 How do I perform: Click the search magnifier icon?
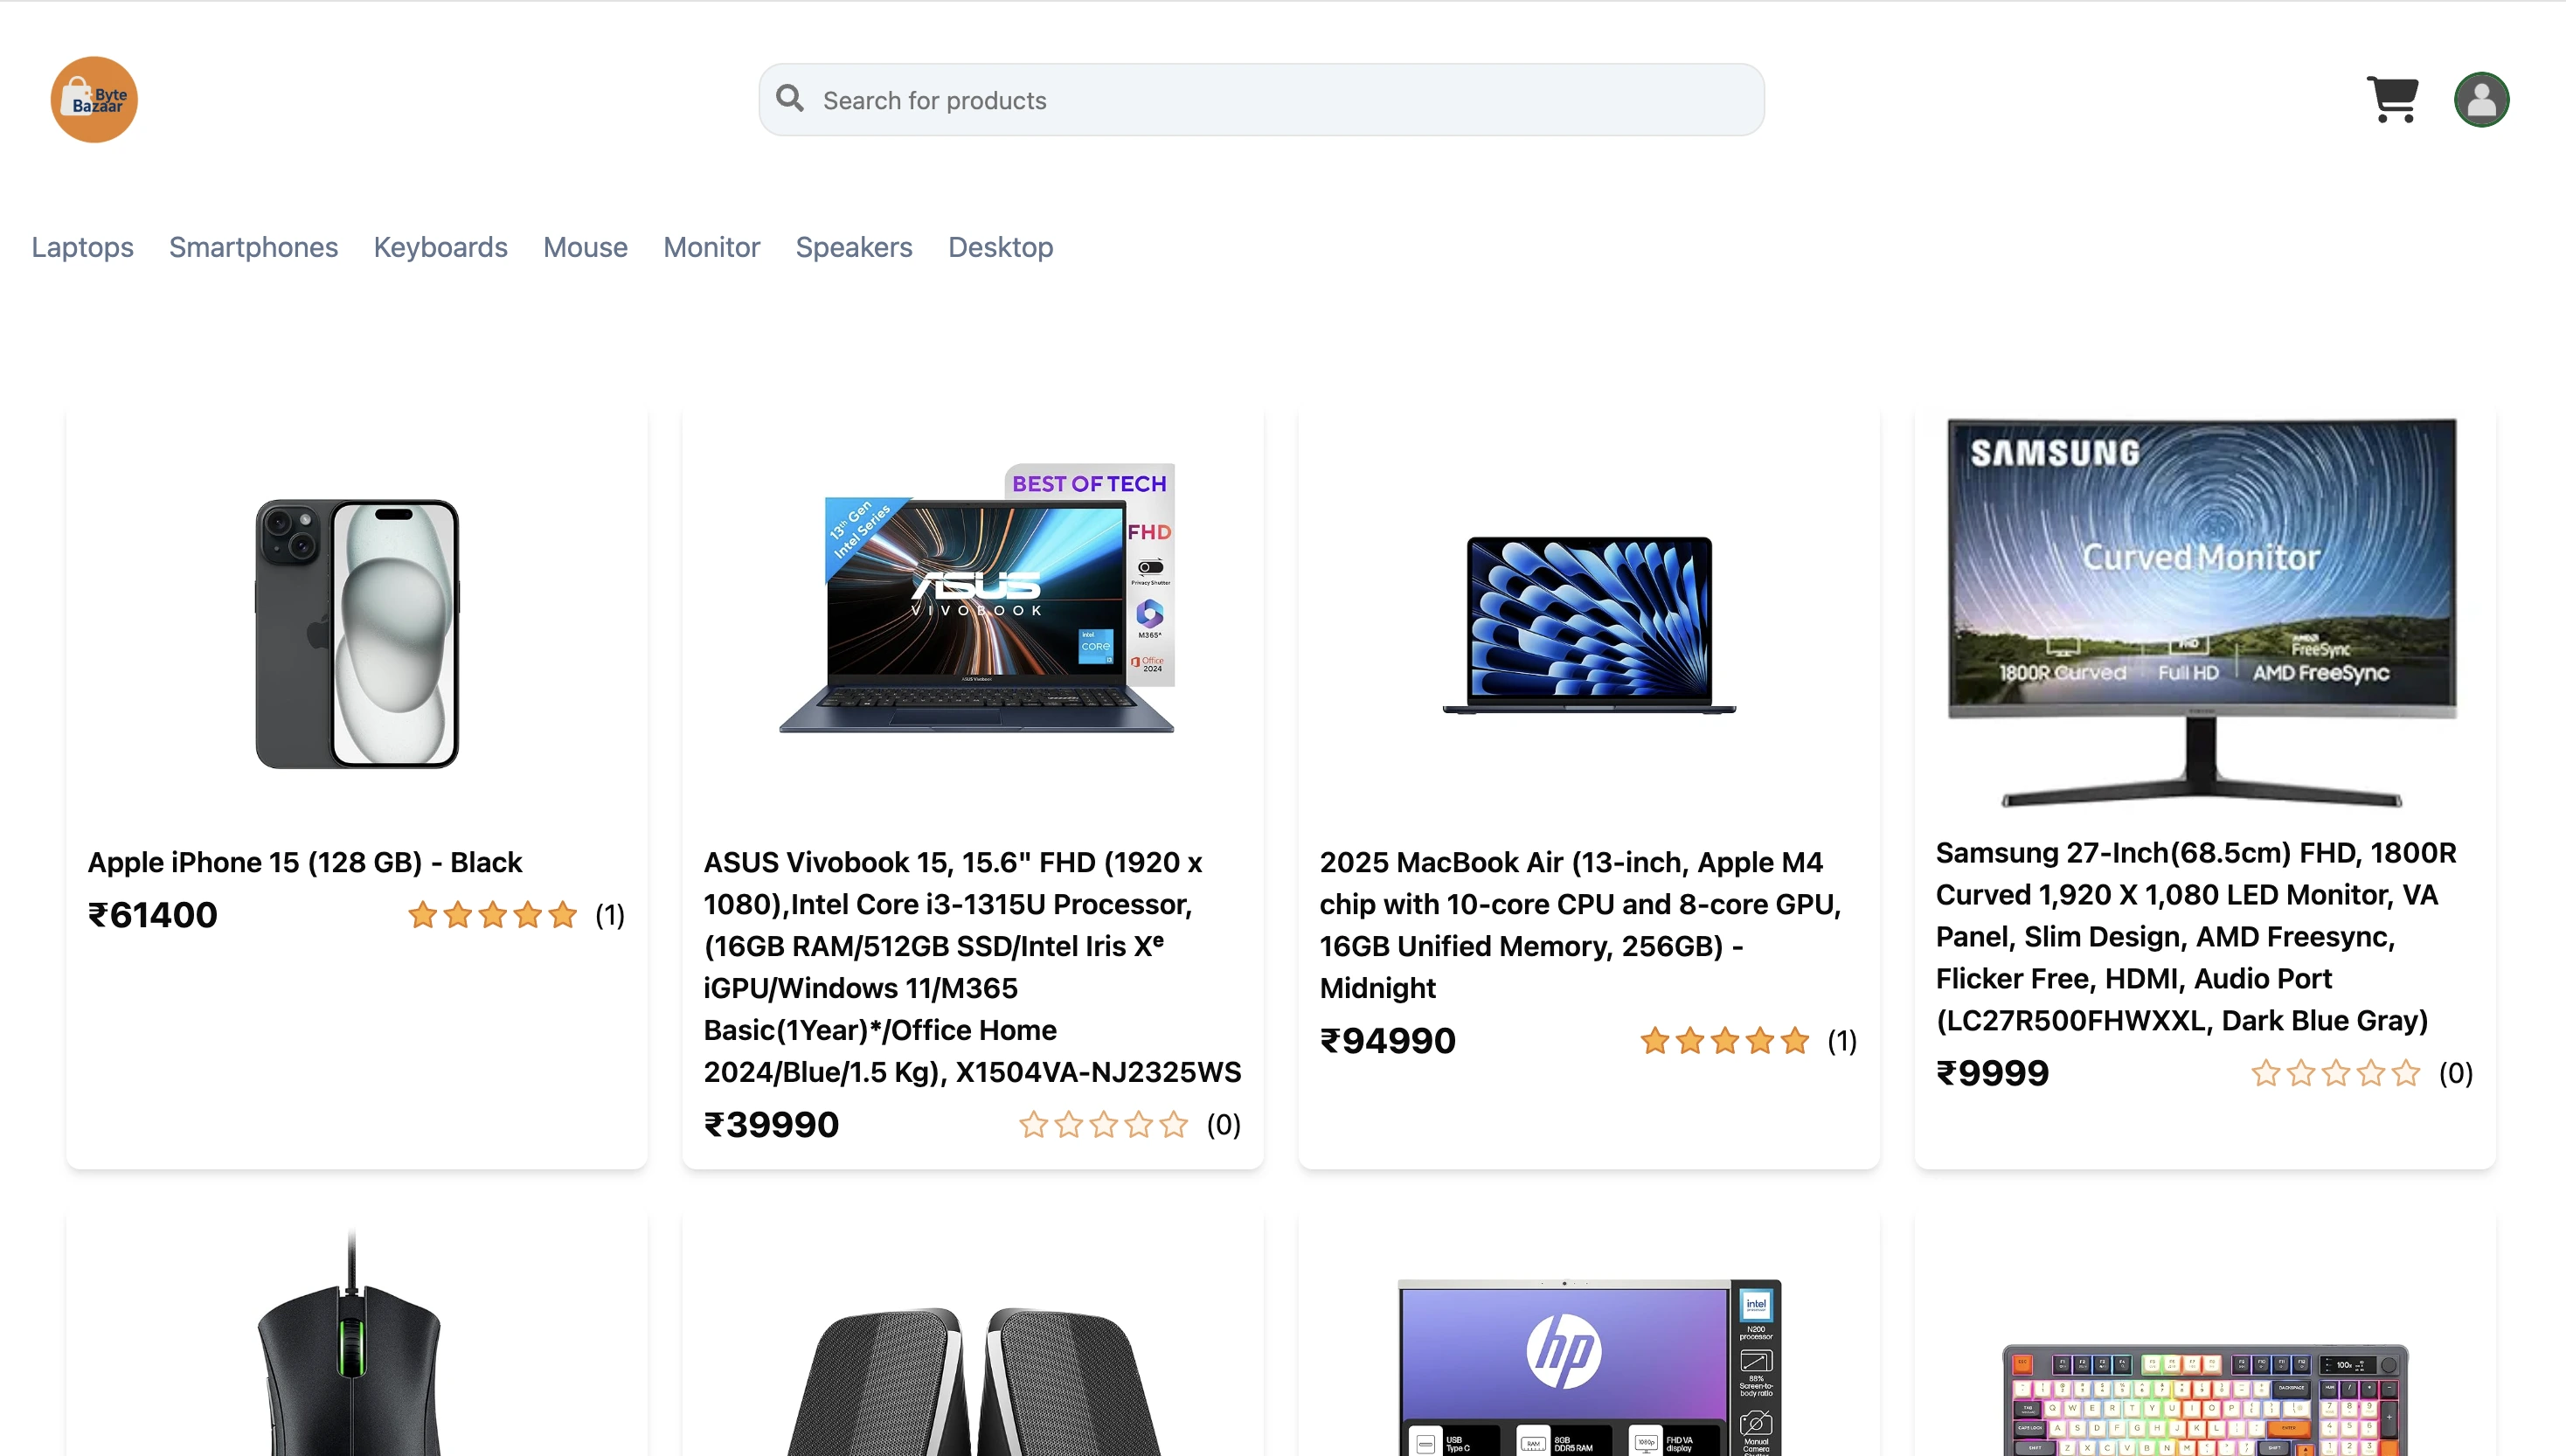(789, 98)
